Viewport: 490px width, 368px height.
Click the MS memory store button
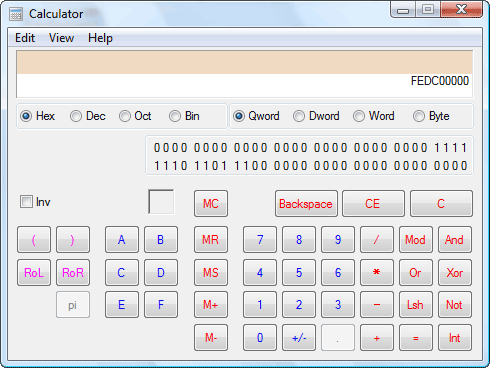coord(211,273)
